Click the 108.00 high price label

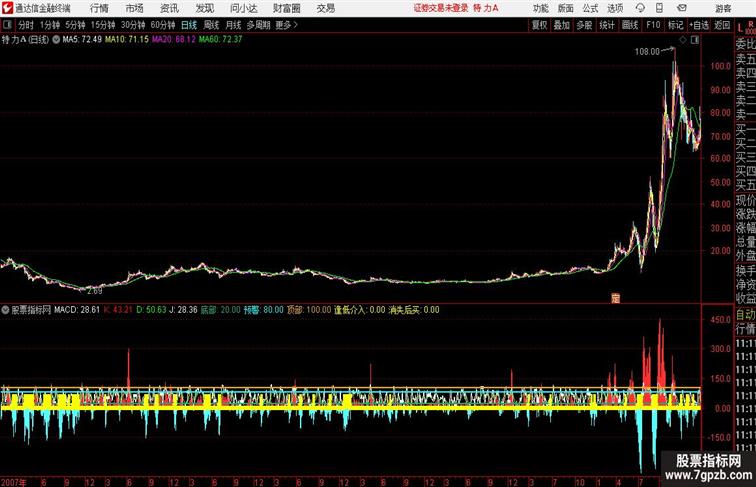[647, 52]
